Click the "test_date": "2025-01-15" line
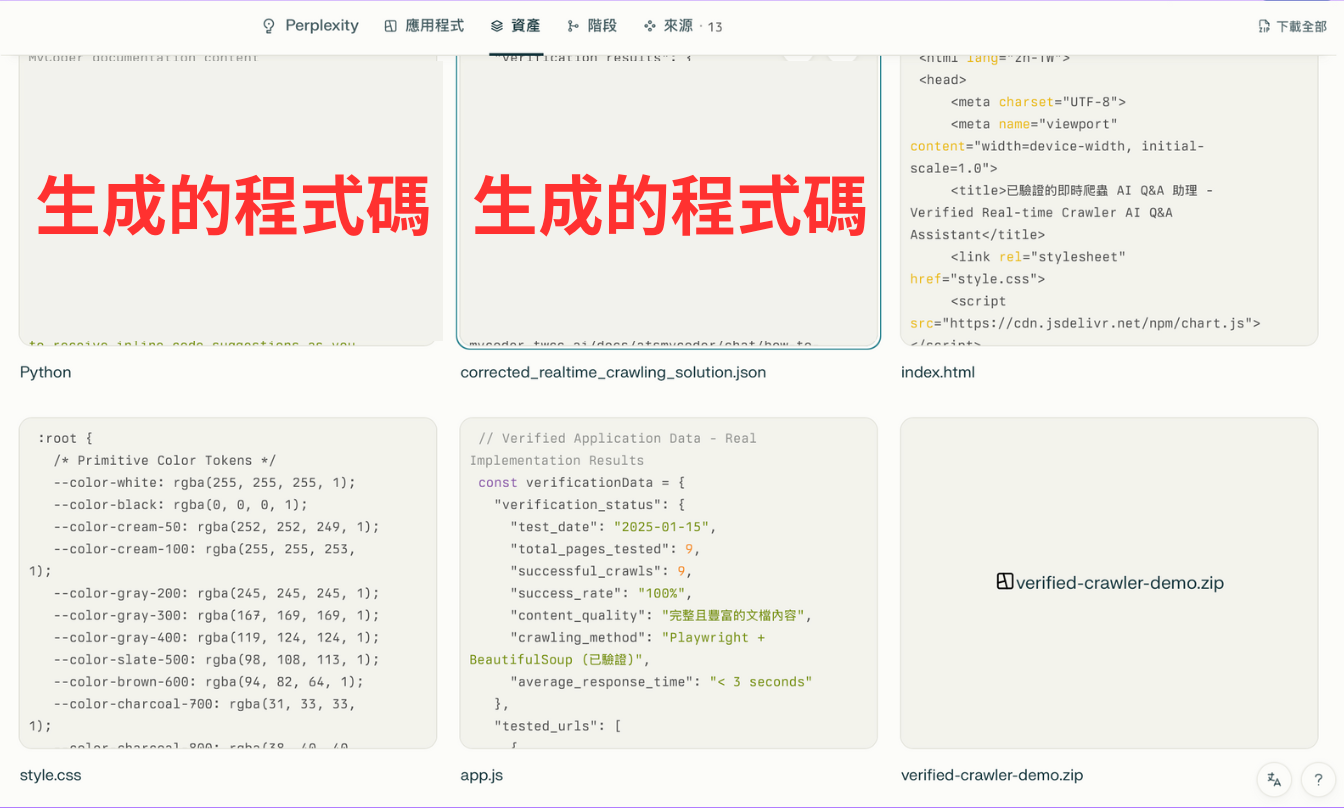 point(614,527)
